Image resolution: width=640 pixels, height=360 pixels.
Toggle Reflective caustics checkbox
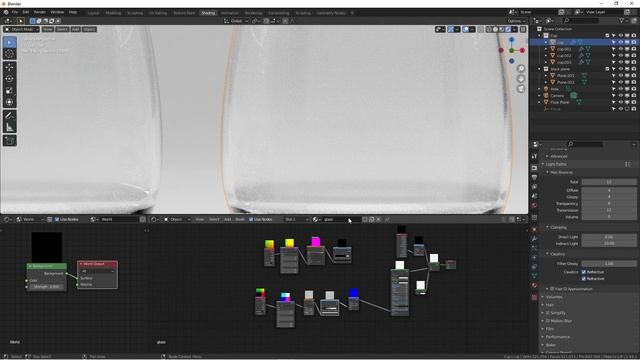coord(584,272)
